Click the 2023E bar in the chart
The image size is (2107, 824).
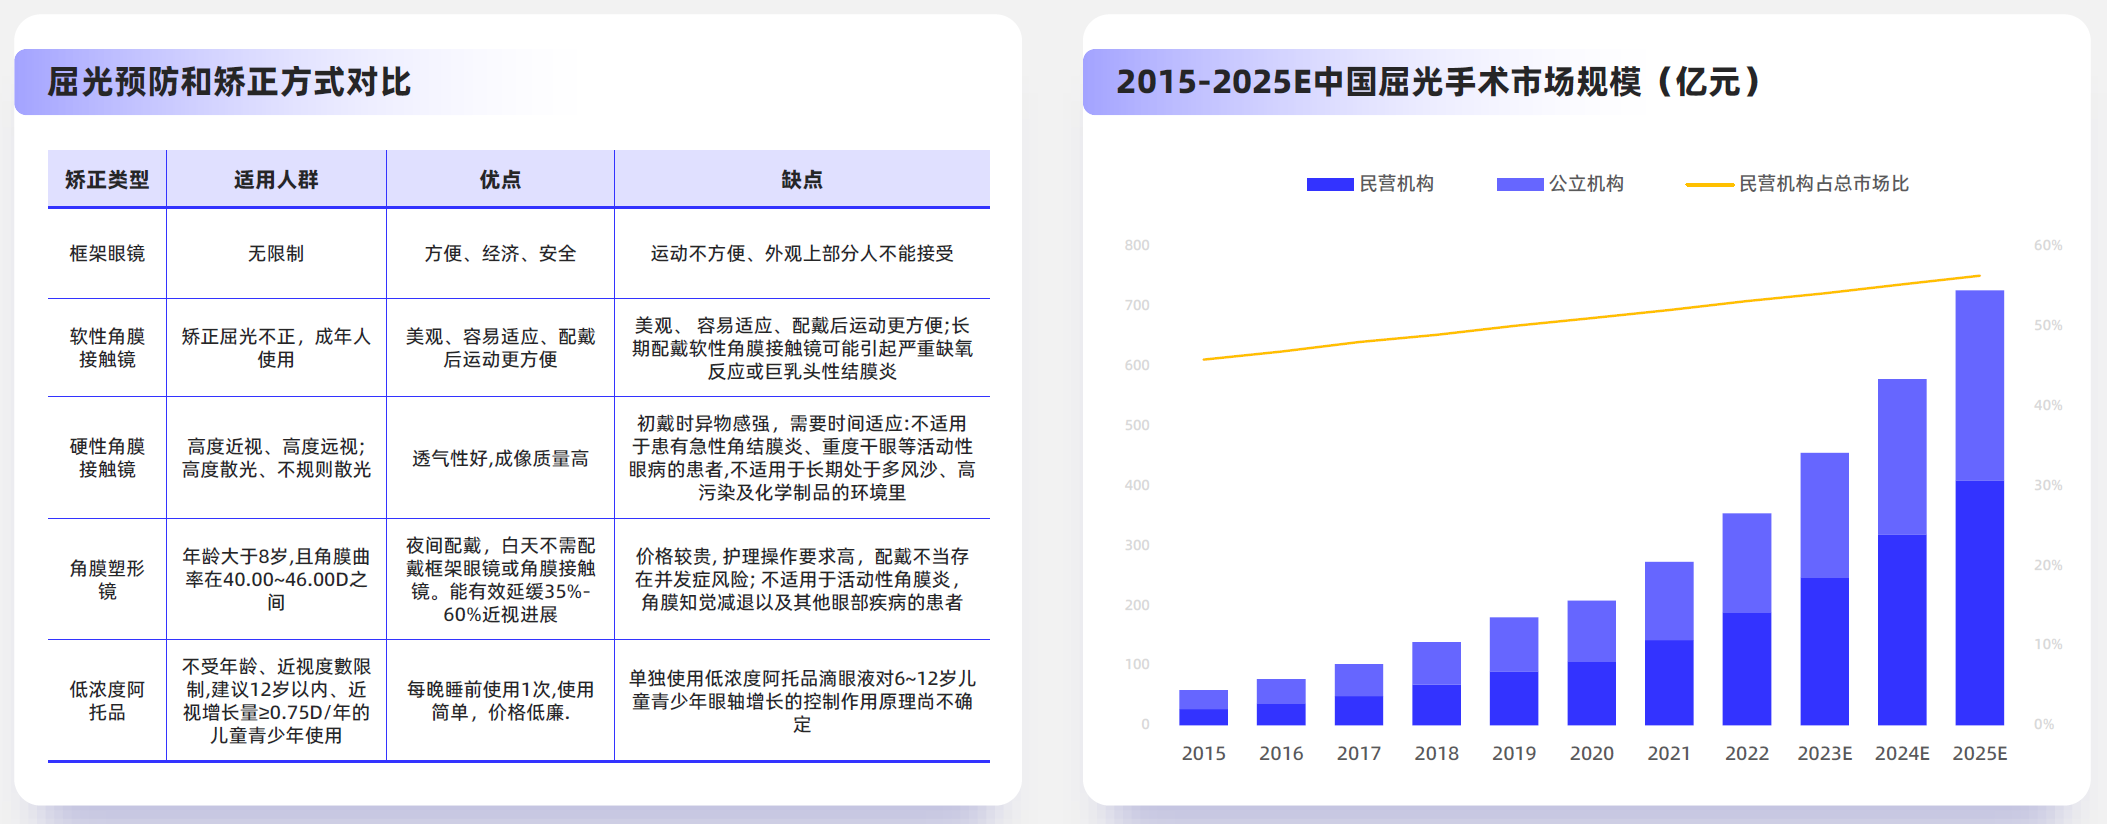click(1825, 589)
